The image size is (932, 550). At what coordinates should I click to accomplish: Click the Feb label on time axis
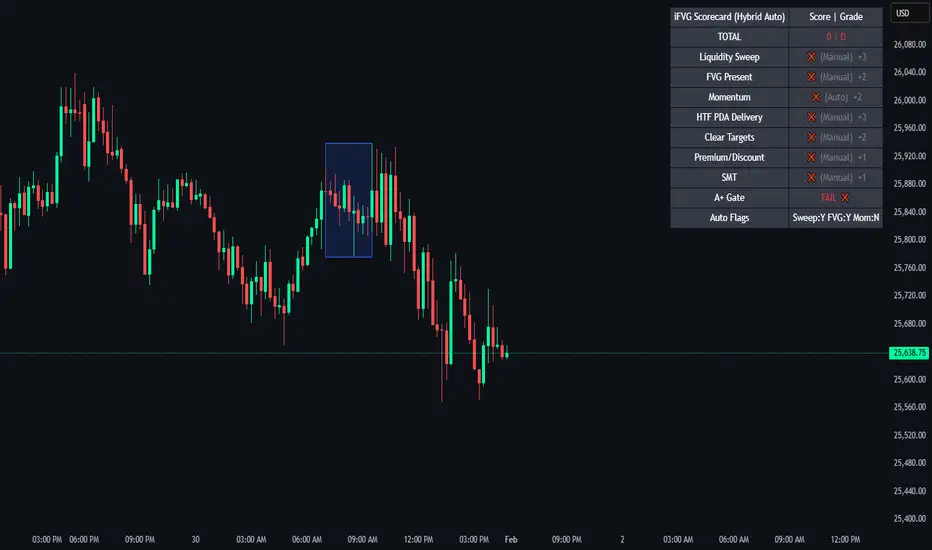(511, 540)
